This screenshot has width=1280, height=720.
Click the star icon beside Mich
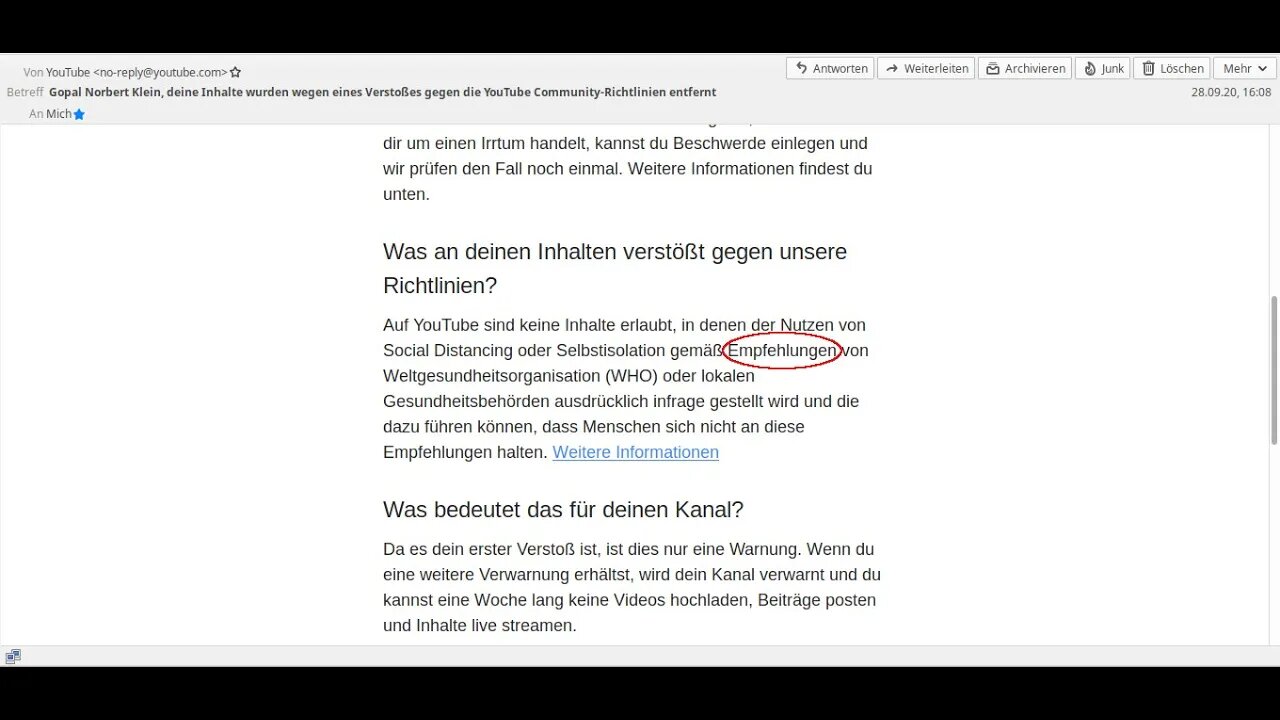pyautogui.click(x=79, y=114)
